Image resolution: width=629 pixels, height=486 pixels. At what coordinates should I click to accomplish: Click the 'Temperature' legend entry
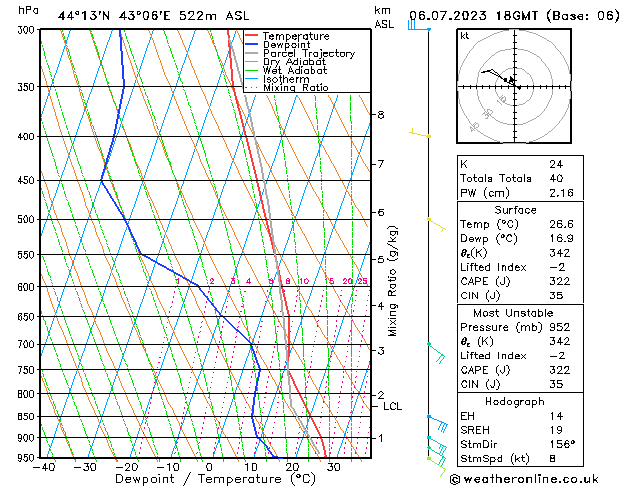[x=296, y=36]
